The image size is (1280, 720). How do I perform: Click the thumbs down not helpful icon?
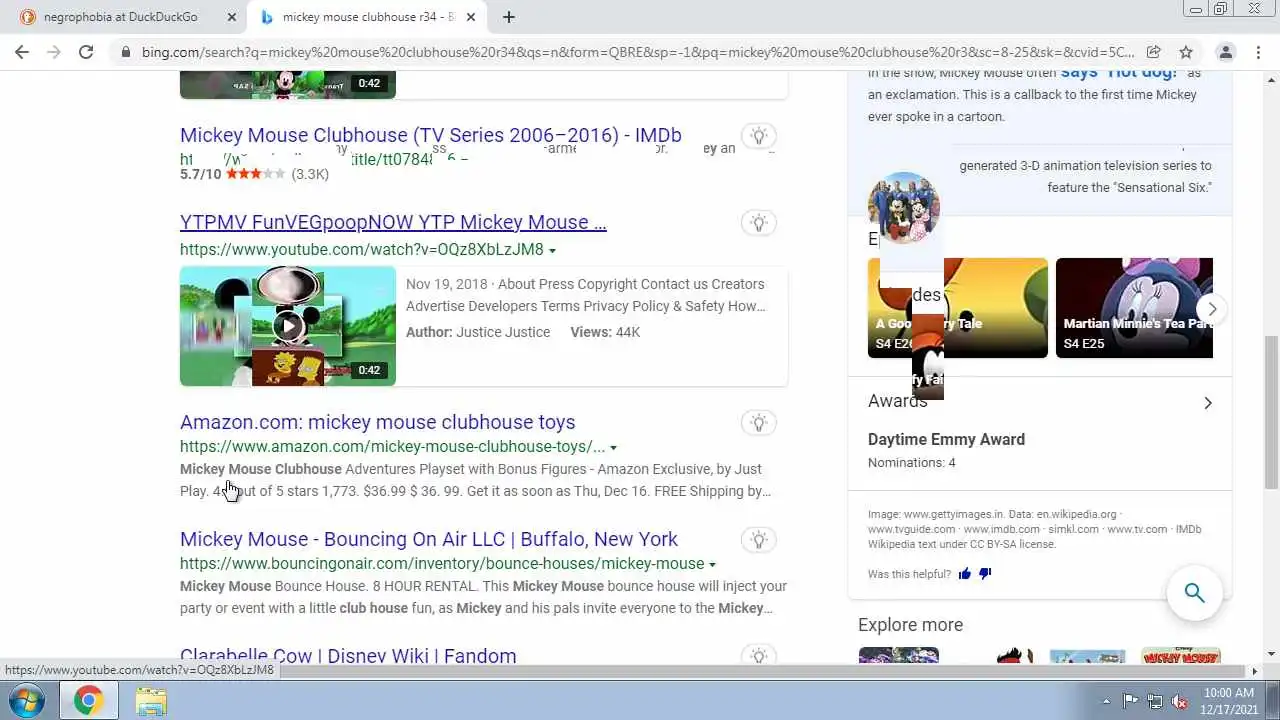985,574
